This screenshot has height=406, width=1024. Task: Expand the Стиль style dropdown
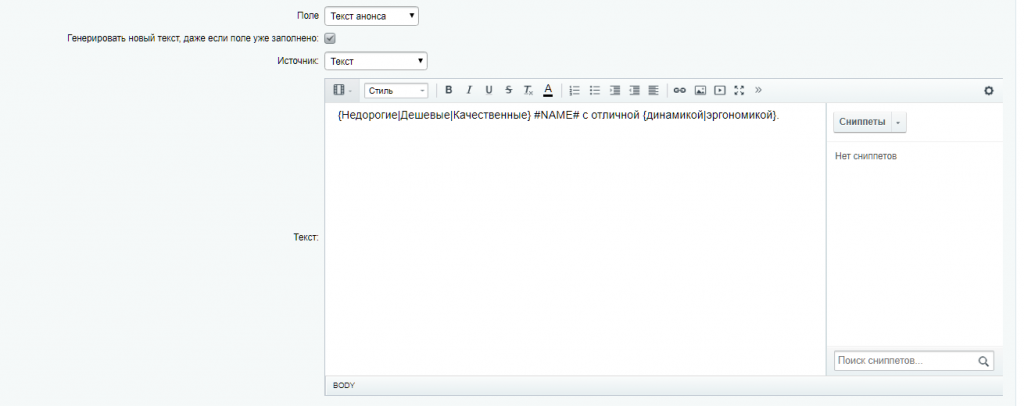coord(396,90)
